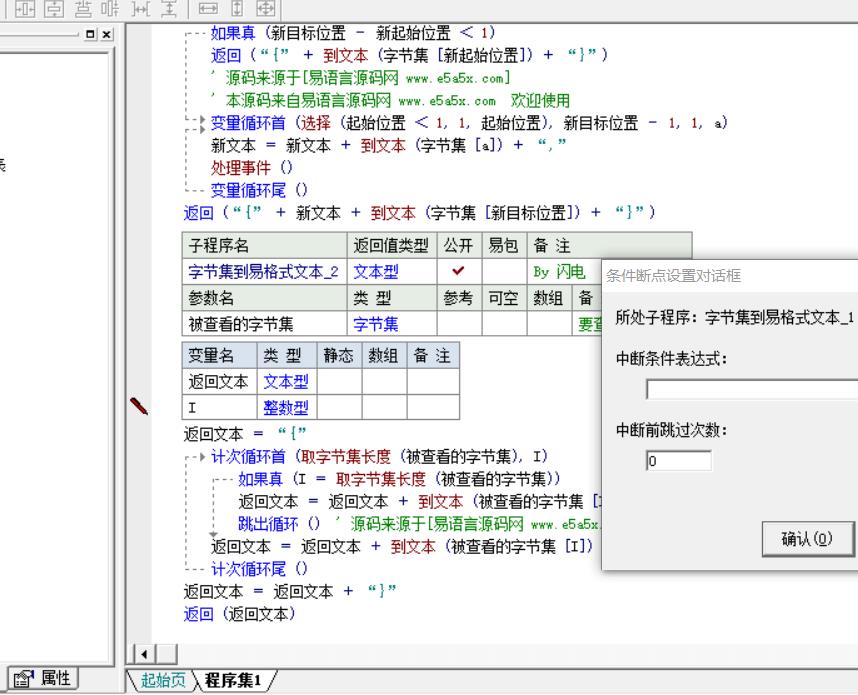This screenshot has height=695, width=858.
Task: Click the 整数型 type cell of variable I
Action: click(287, 407)
